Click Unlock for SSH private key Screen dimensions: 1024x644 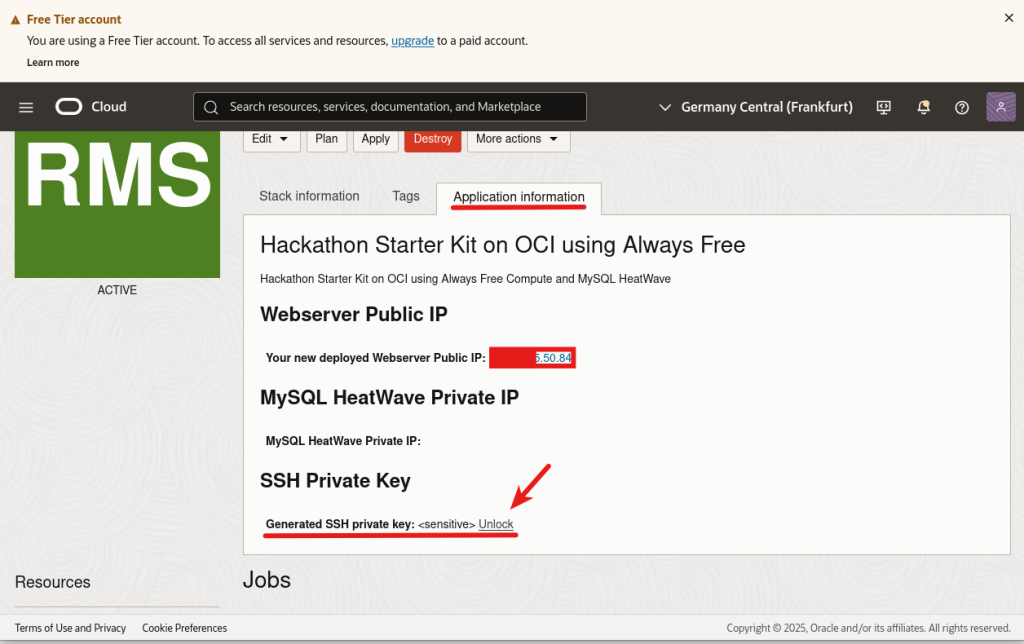pos(496,524)
